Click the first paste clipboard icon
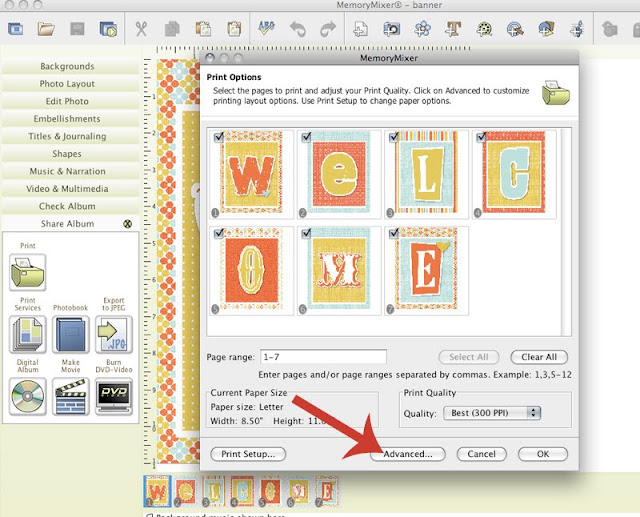 pos(203,29)
